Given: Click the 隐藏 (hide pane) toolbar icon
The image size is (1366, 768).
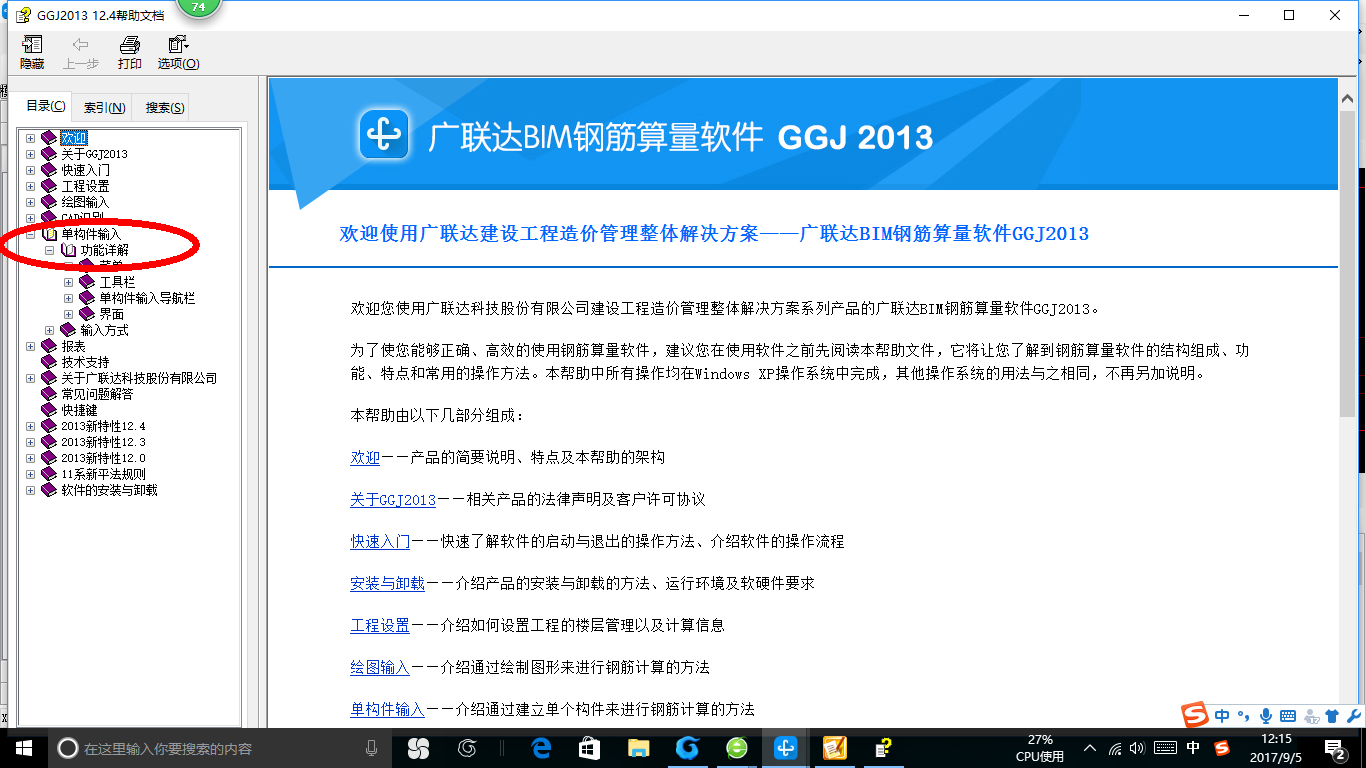Looking at the screenshot, I should pyautogui.click(x=32, y=45).
